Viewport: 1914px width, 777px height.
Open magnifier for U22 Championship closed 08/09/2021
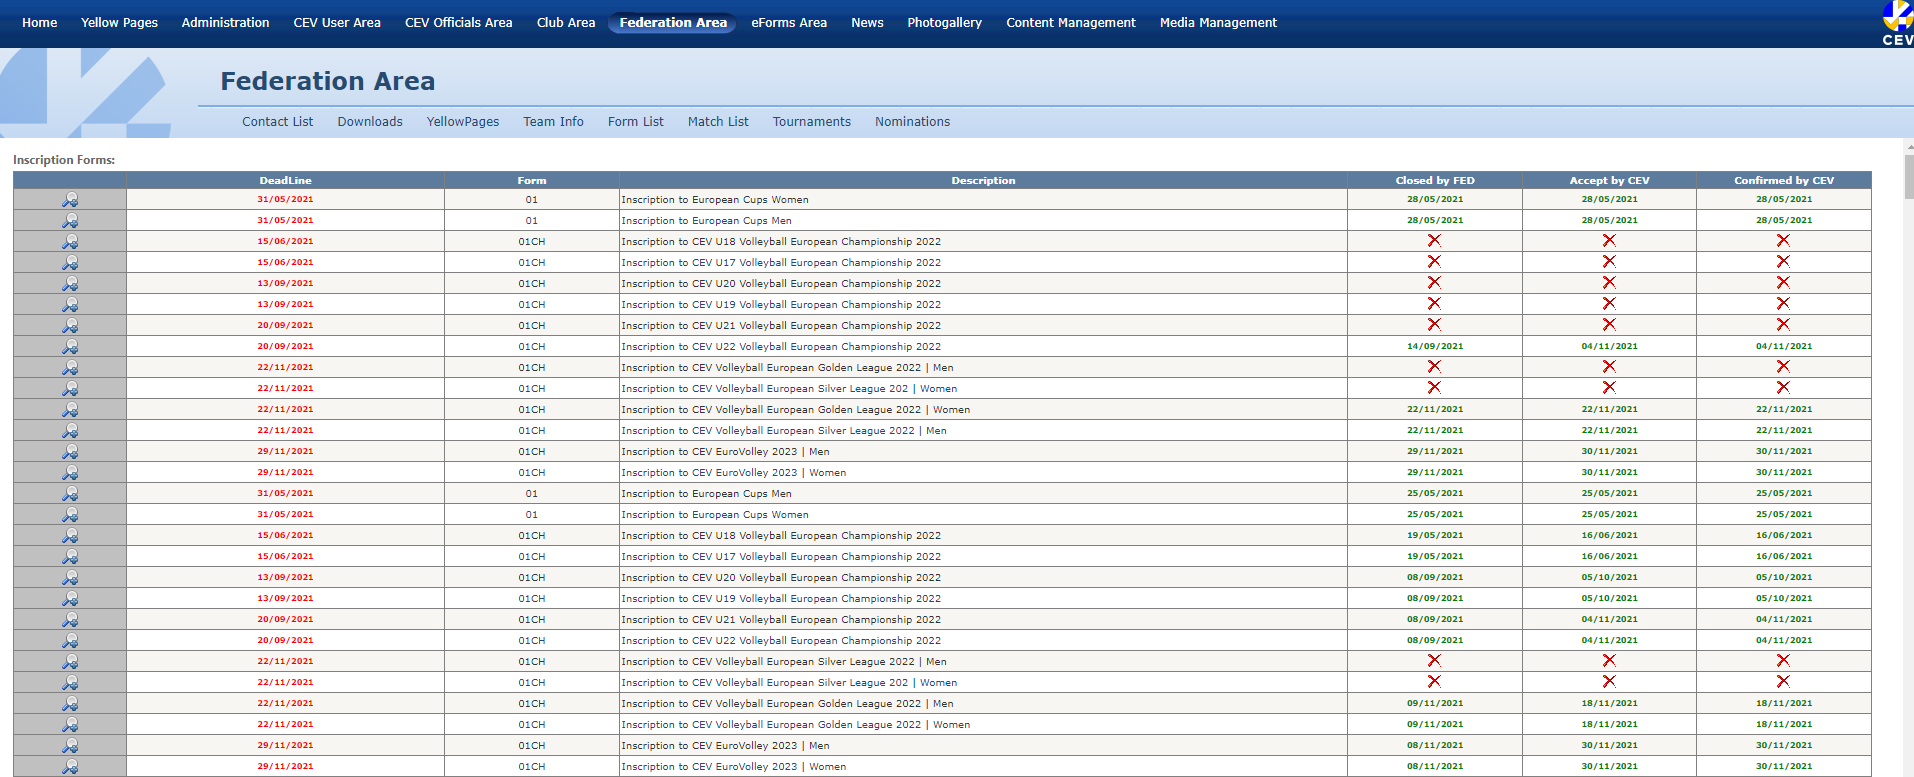pos(70,640)
